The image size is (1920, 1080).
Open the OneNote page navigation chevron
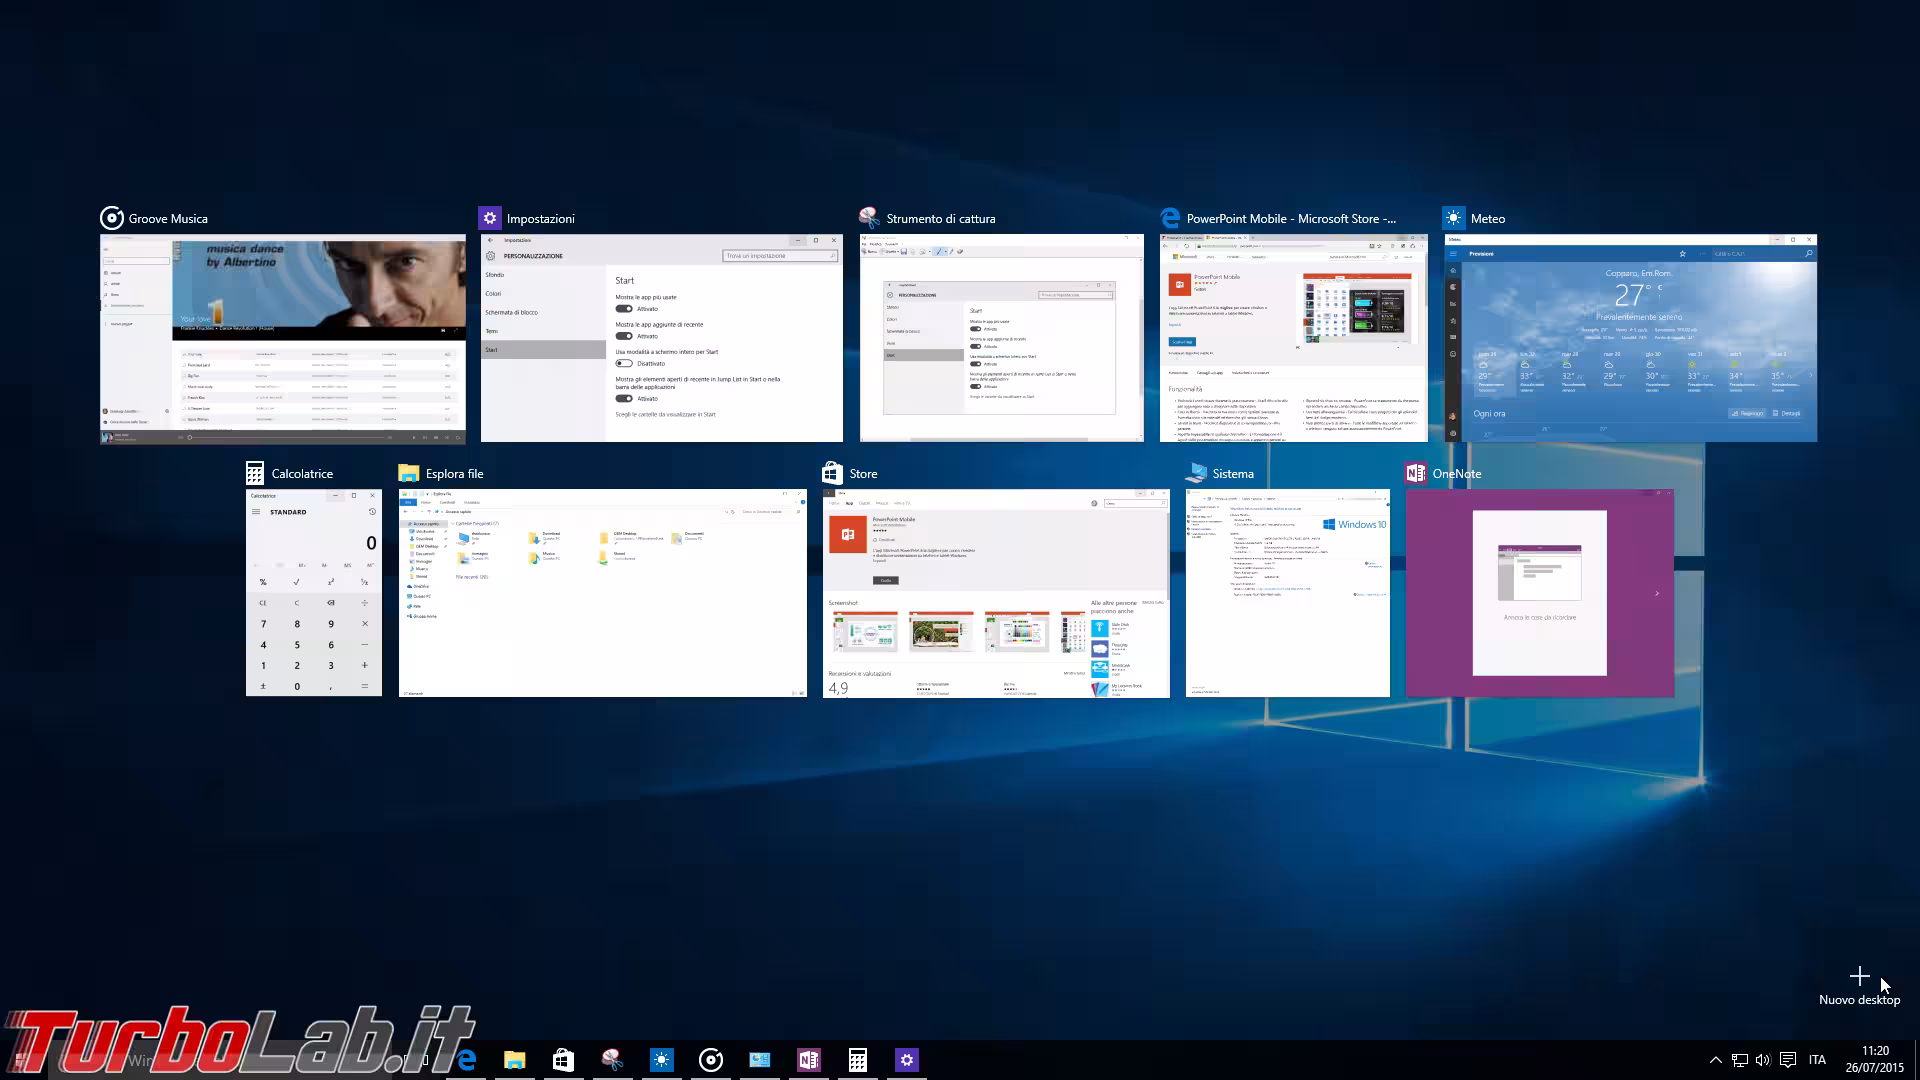point(1656,593)
